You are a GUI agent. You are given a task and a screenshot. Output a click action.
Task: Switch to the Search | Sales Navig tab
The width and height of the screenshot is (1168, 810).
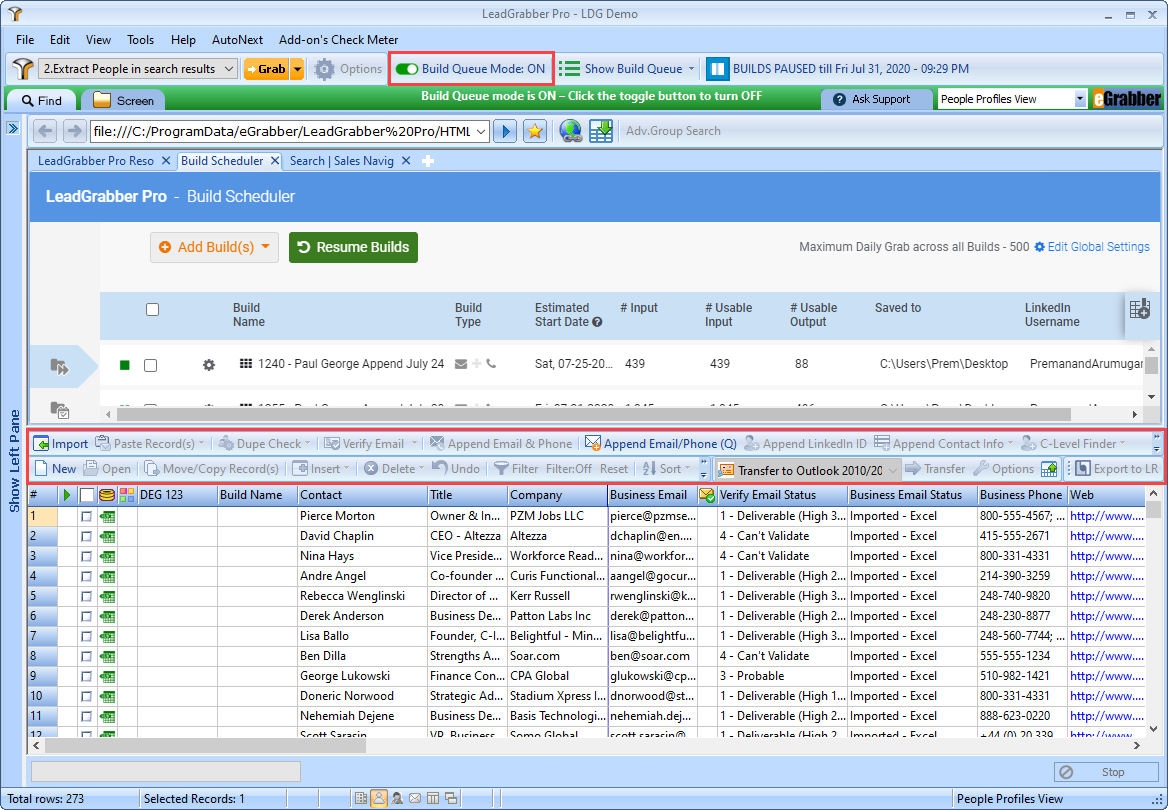click(x=342, y=161)
